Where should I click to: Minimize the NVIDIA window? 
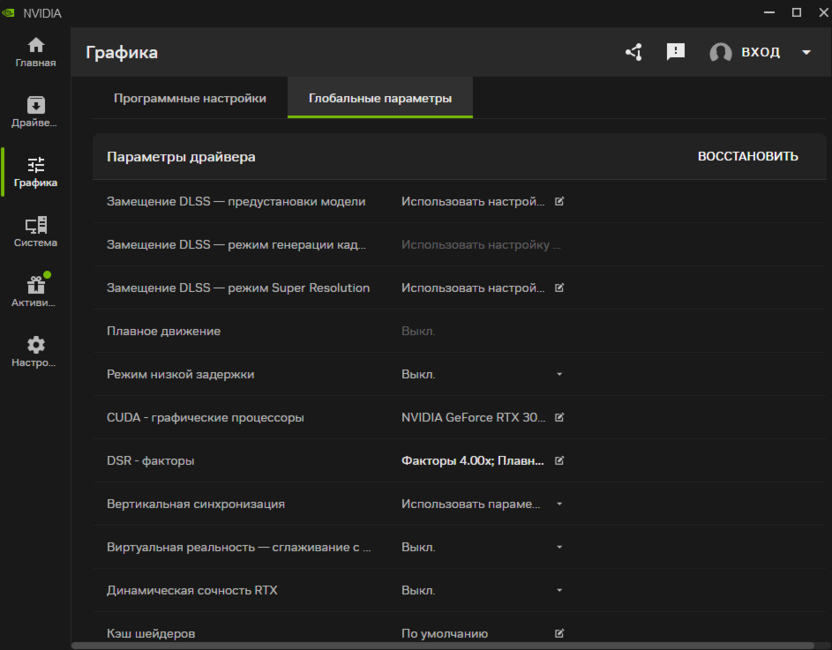(769, 12)
